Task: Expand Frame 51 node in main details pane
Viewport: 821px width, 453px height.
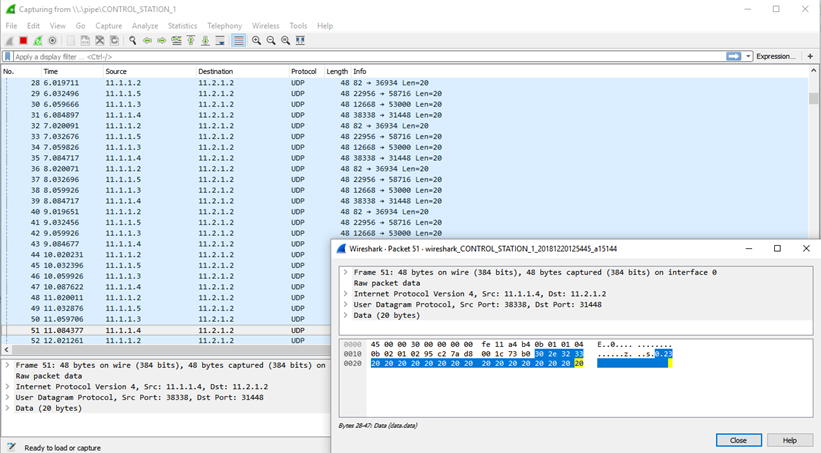Action: coord(7,365)
